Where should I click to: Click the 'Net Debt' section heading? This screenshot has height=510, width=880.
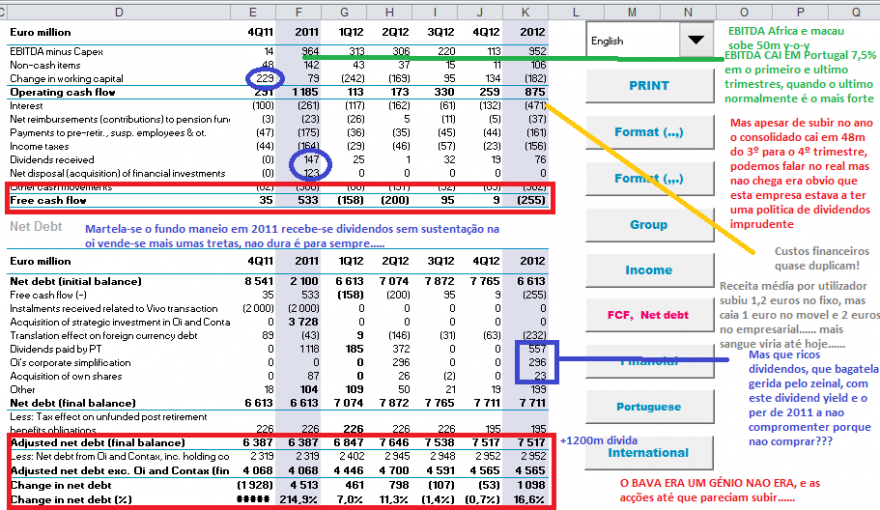[x=36, y=227]
